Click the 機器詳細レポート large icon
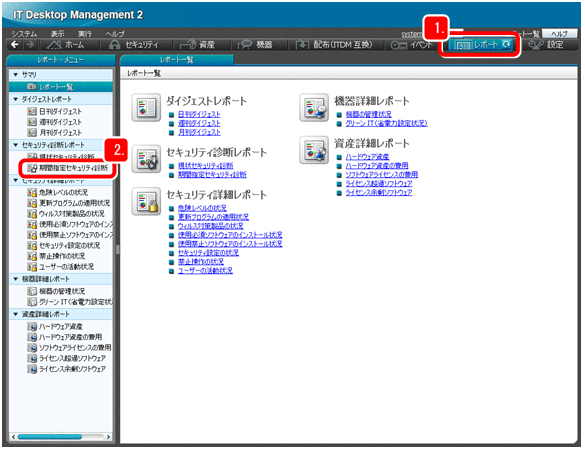Image resolution: width=585 pixels, height=451 pixels. point(314,107)
